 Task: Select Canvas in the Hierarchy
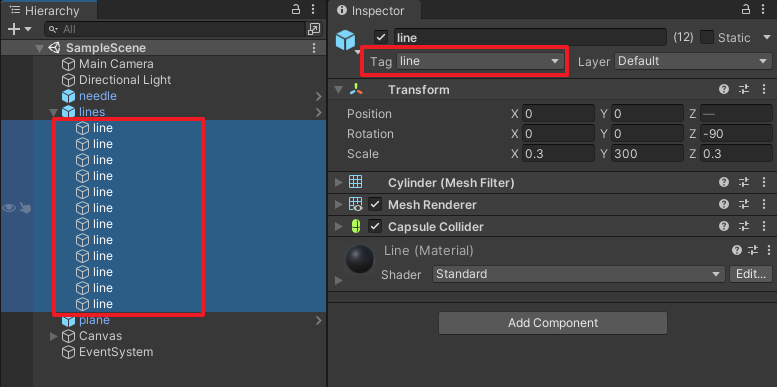pyautogui.click(x=100, y=336)
